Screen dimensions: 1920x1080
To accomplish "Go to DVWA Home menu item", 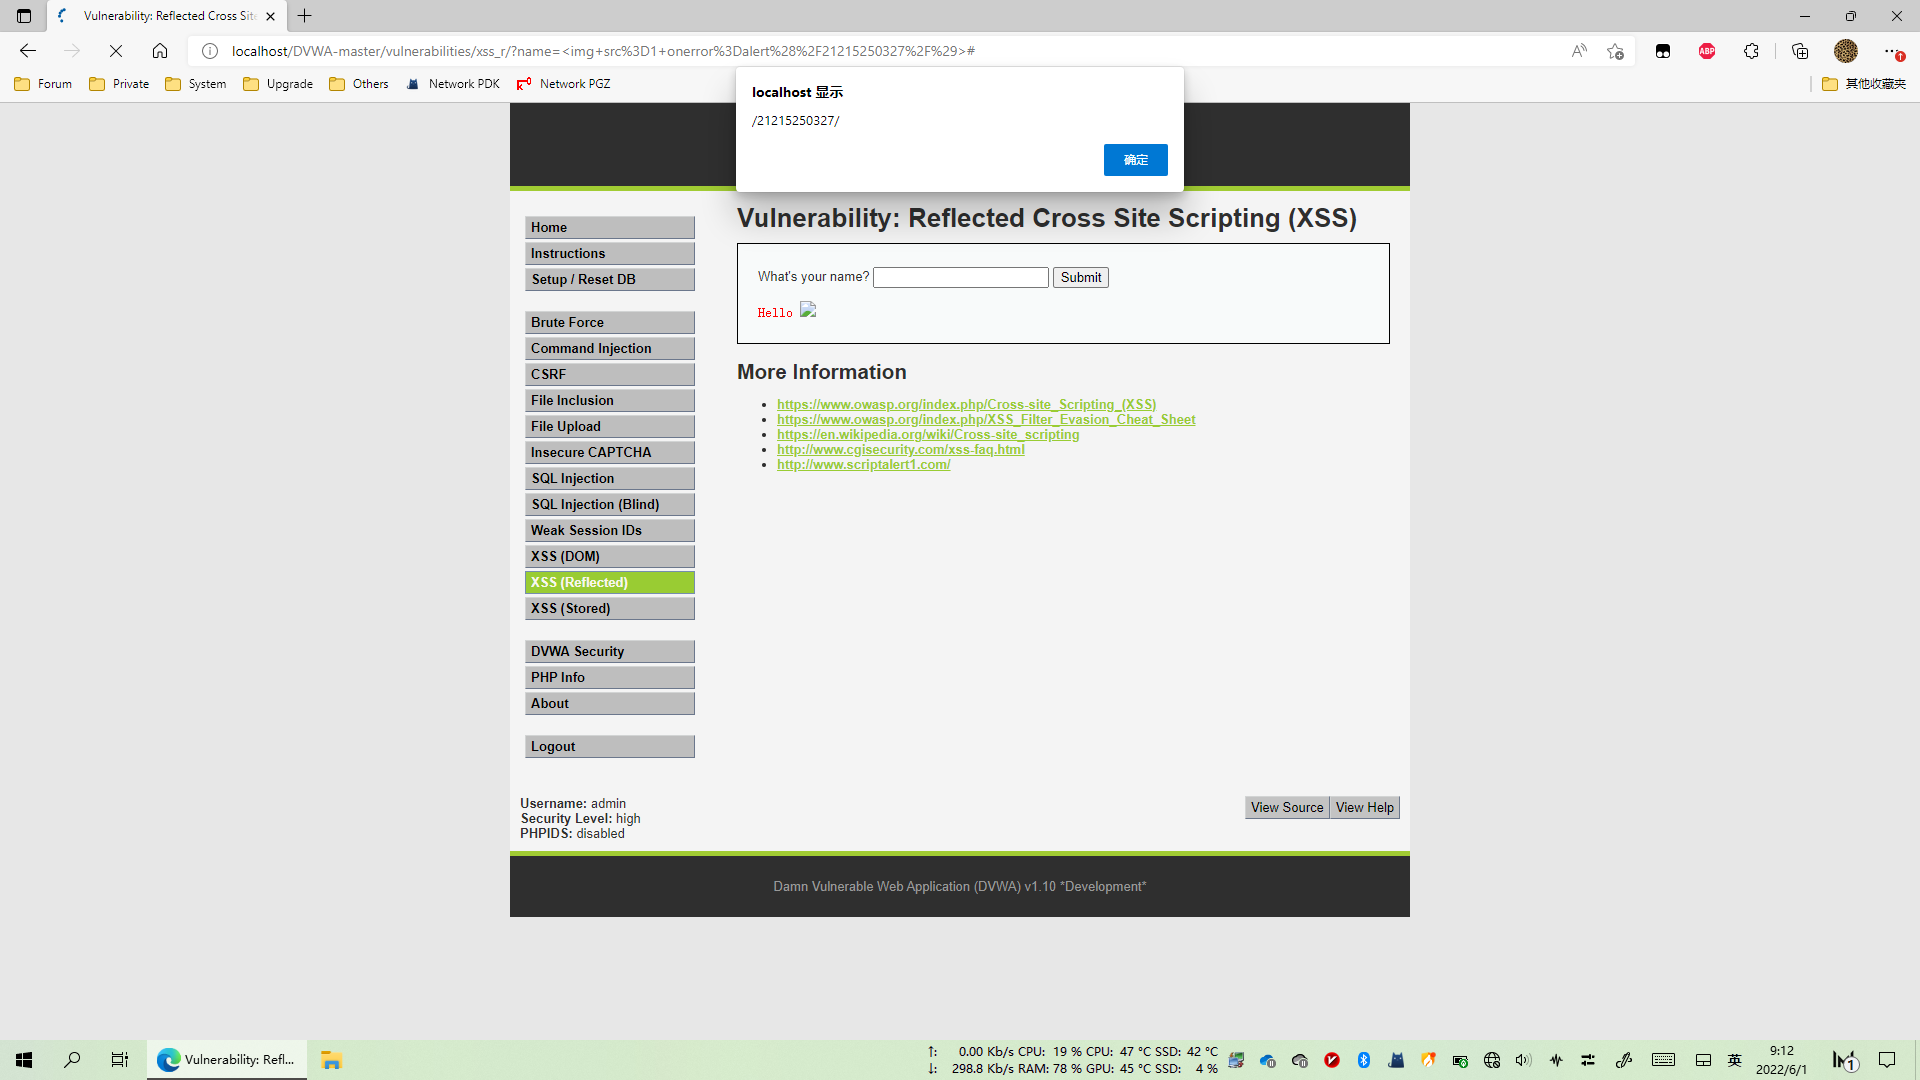I will [609, 228].
